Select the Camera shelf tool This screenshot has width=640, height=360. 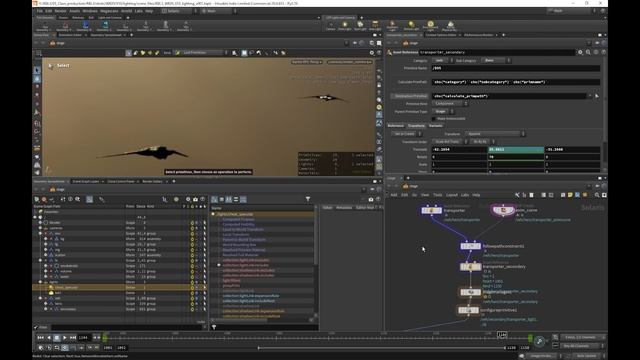(331, 26)
